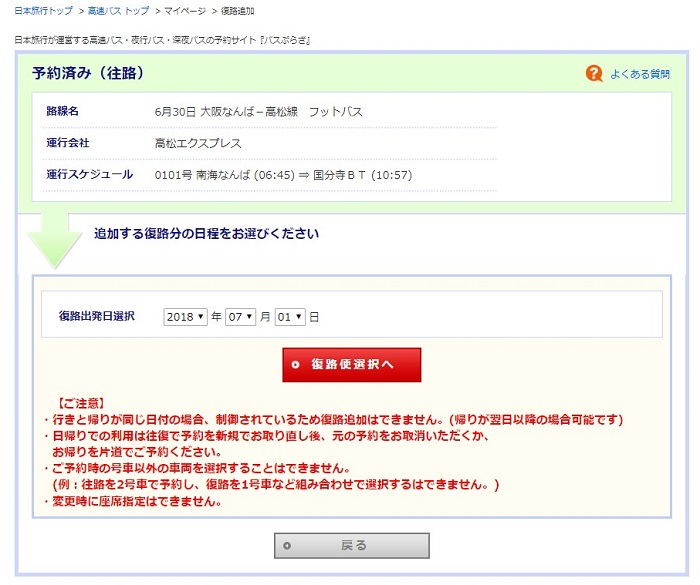Click the red 【ご注意】 notice heading
700x585 pixels.
tap(88, 403)
